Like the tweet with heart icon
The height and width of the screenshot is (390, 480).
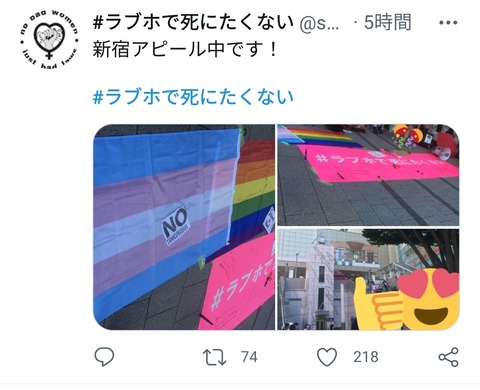tap(327, 357)
